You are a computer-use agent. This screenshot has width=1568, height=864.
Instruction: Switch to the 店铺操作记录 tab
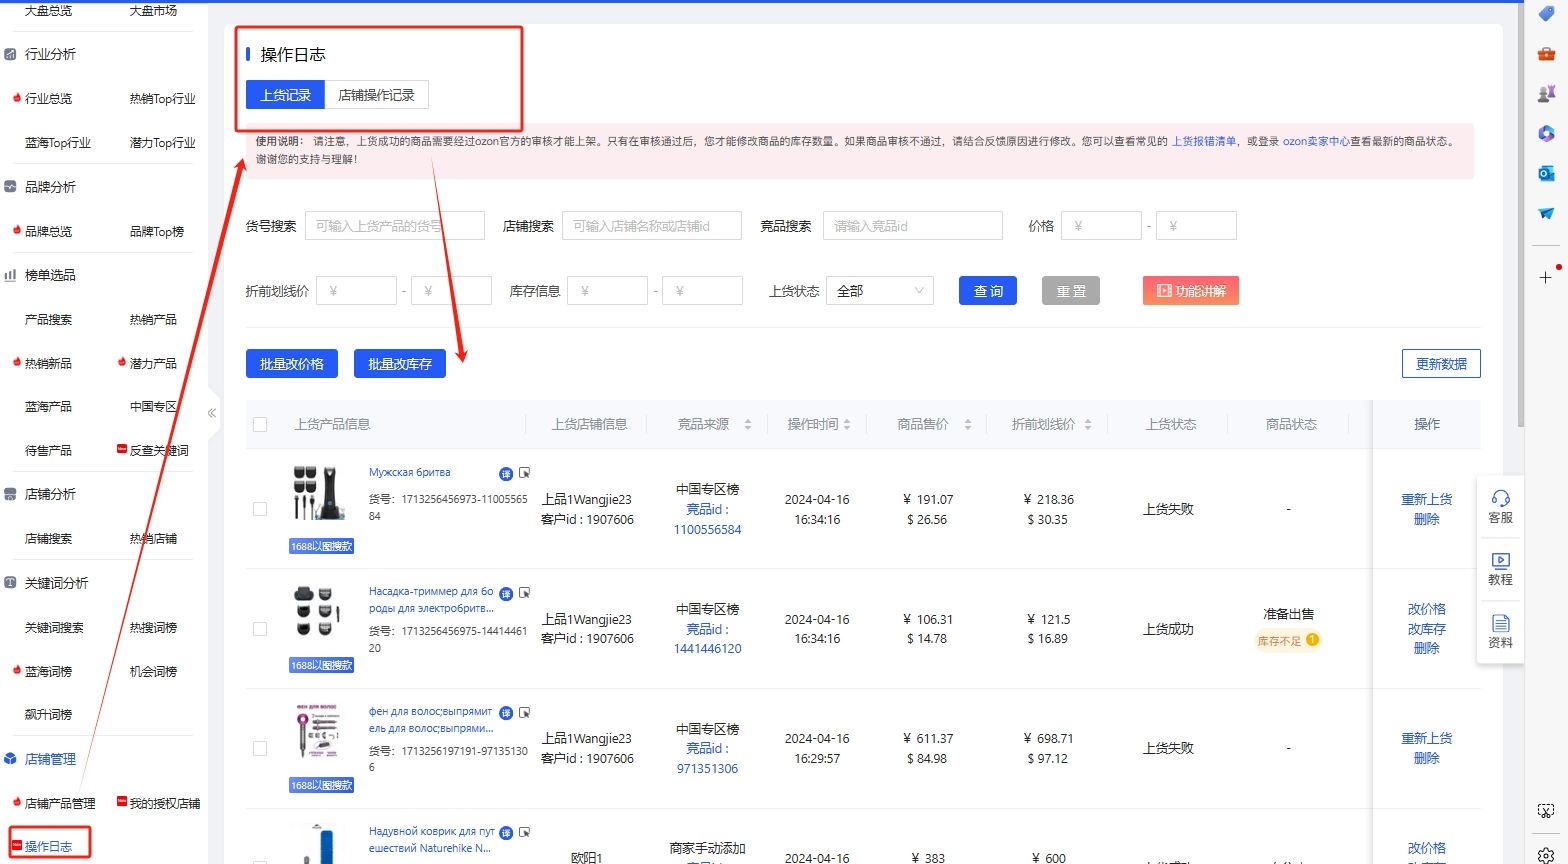[376, 95]
